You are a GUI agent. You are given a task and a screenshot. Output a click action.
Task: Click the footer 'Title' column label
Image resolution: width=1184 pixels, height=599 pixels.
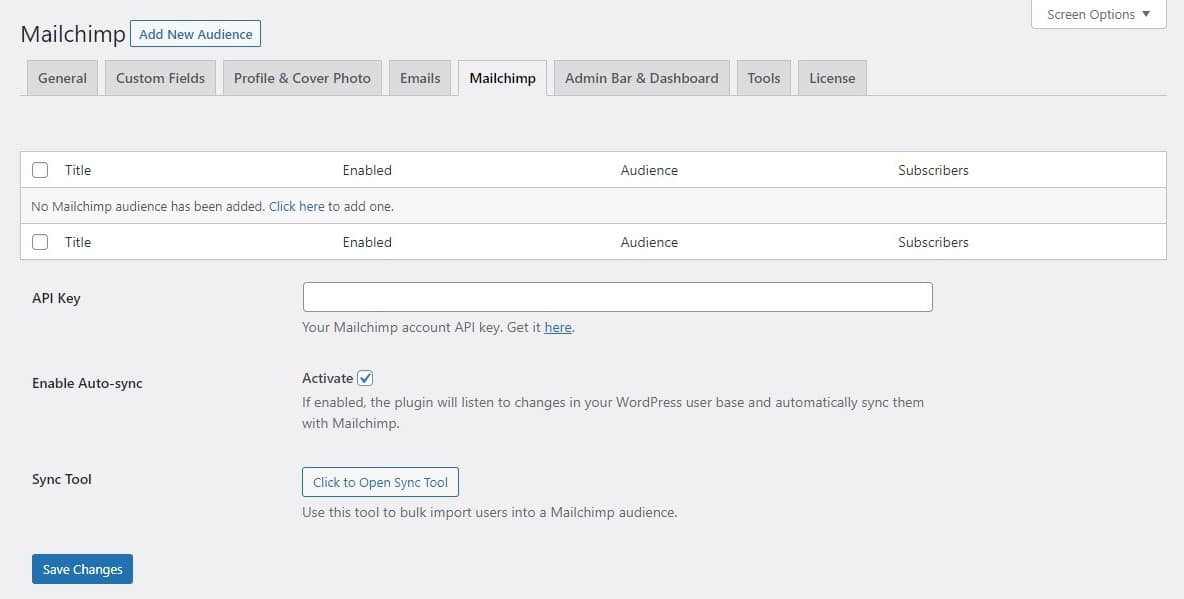pos(78,242)
